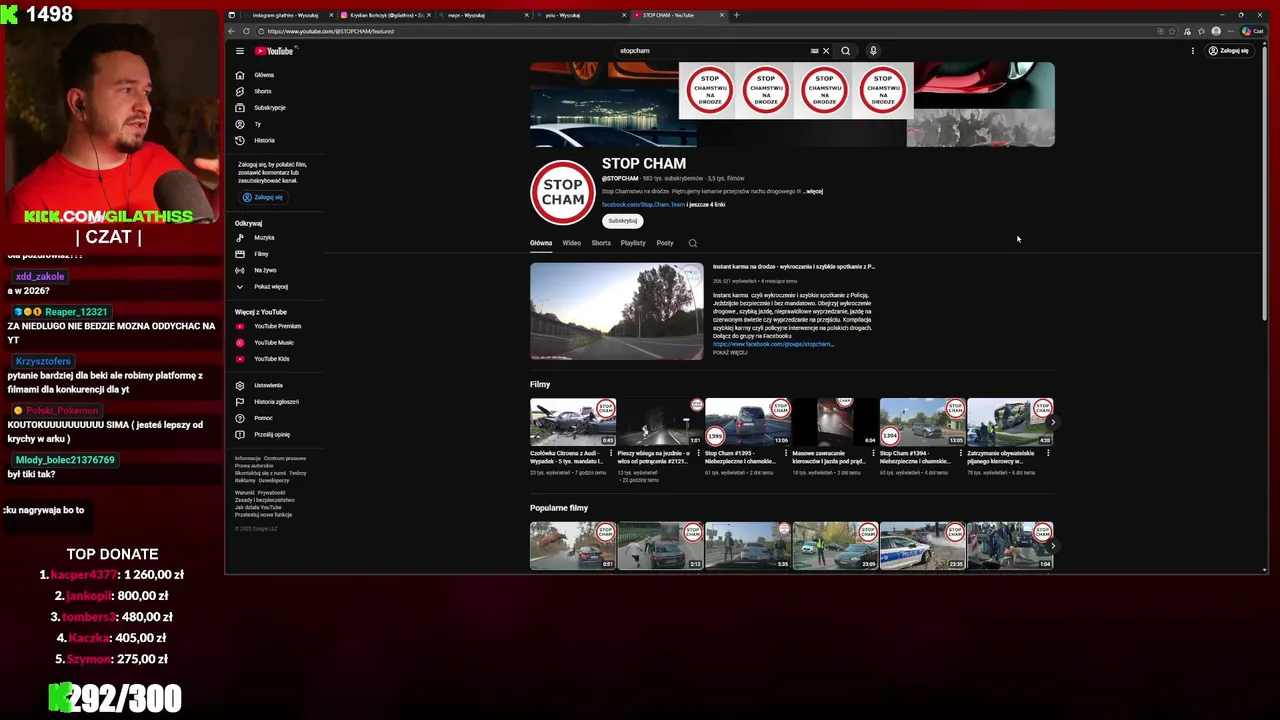Open the on-screen keyboard icon in search box
This screenshot has width=1280, height=720.
click(815, 51)
